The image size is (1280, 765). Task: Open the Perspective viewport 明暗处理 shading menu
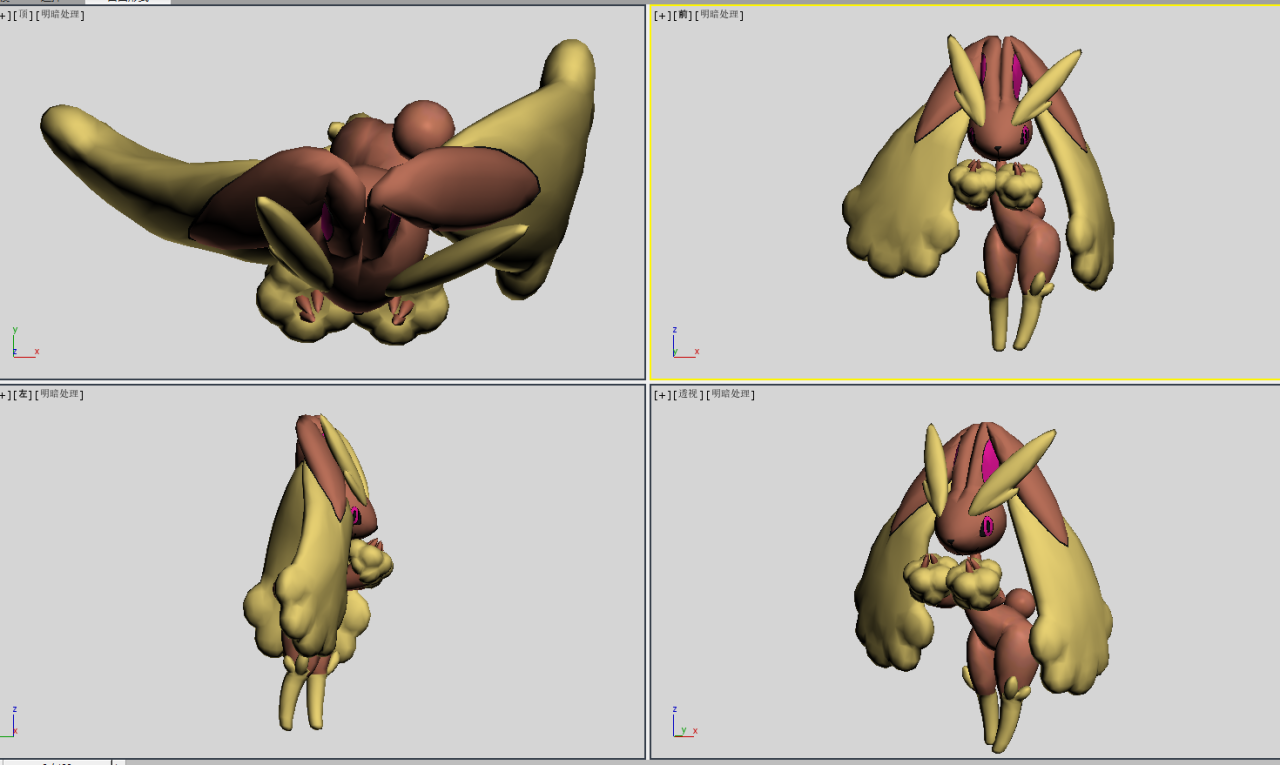coord(731,394)
